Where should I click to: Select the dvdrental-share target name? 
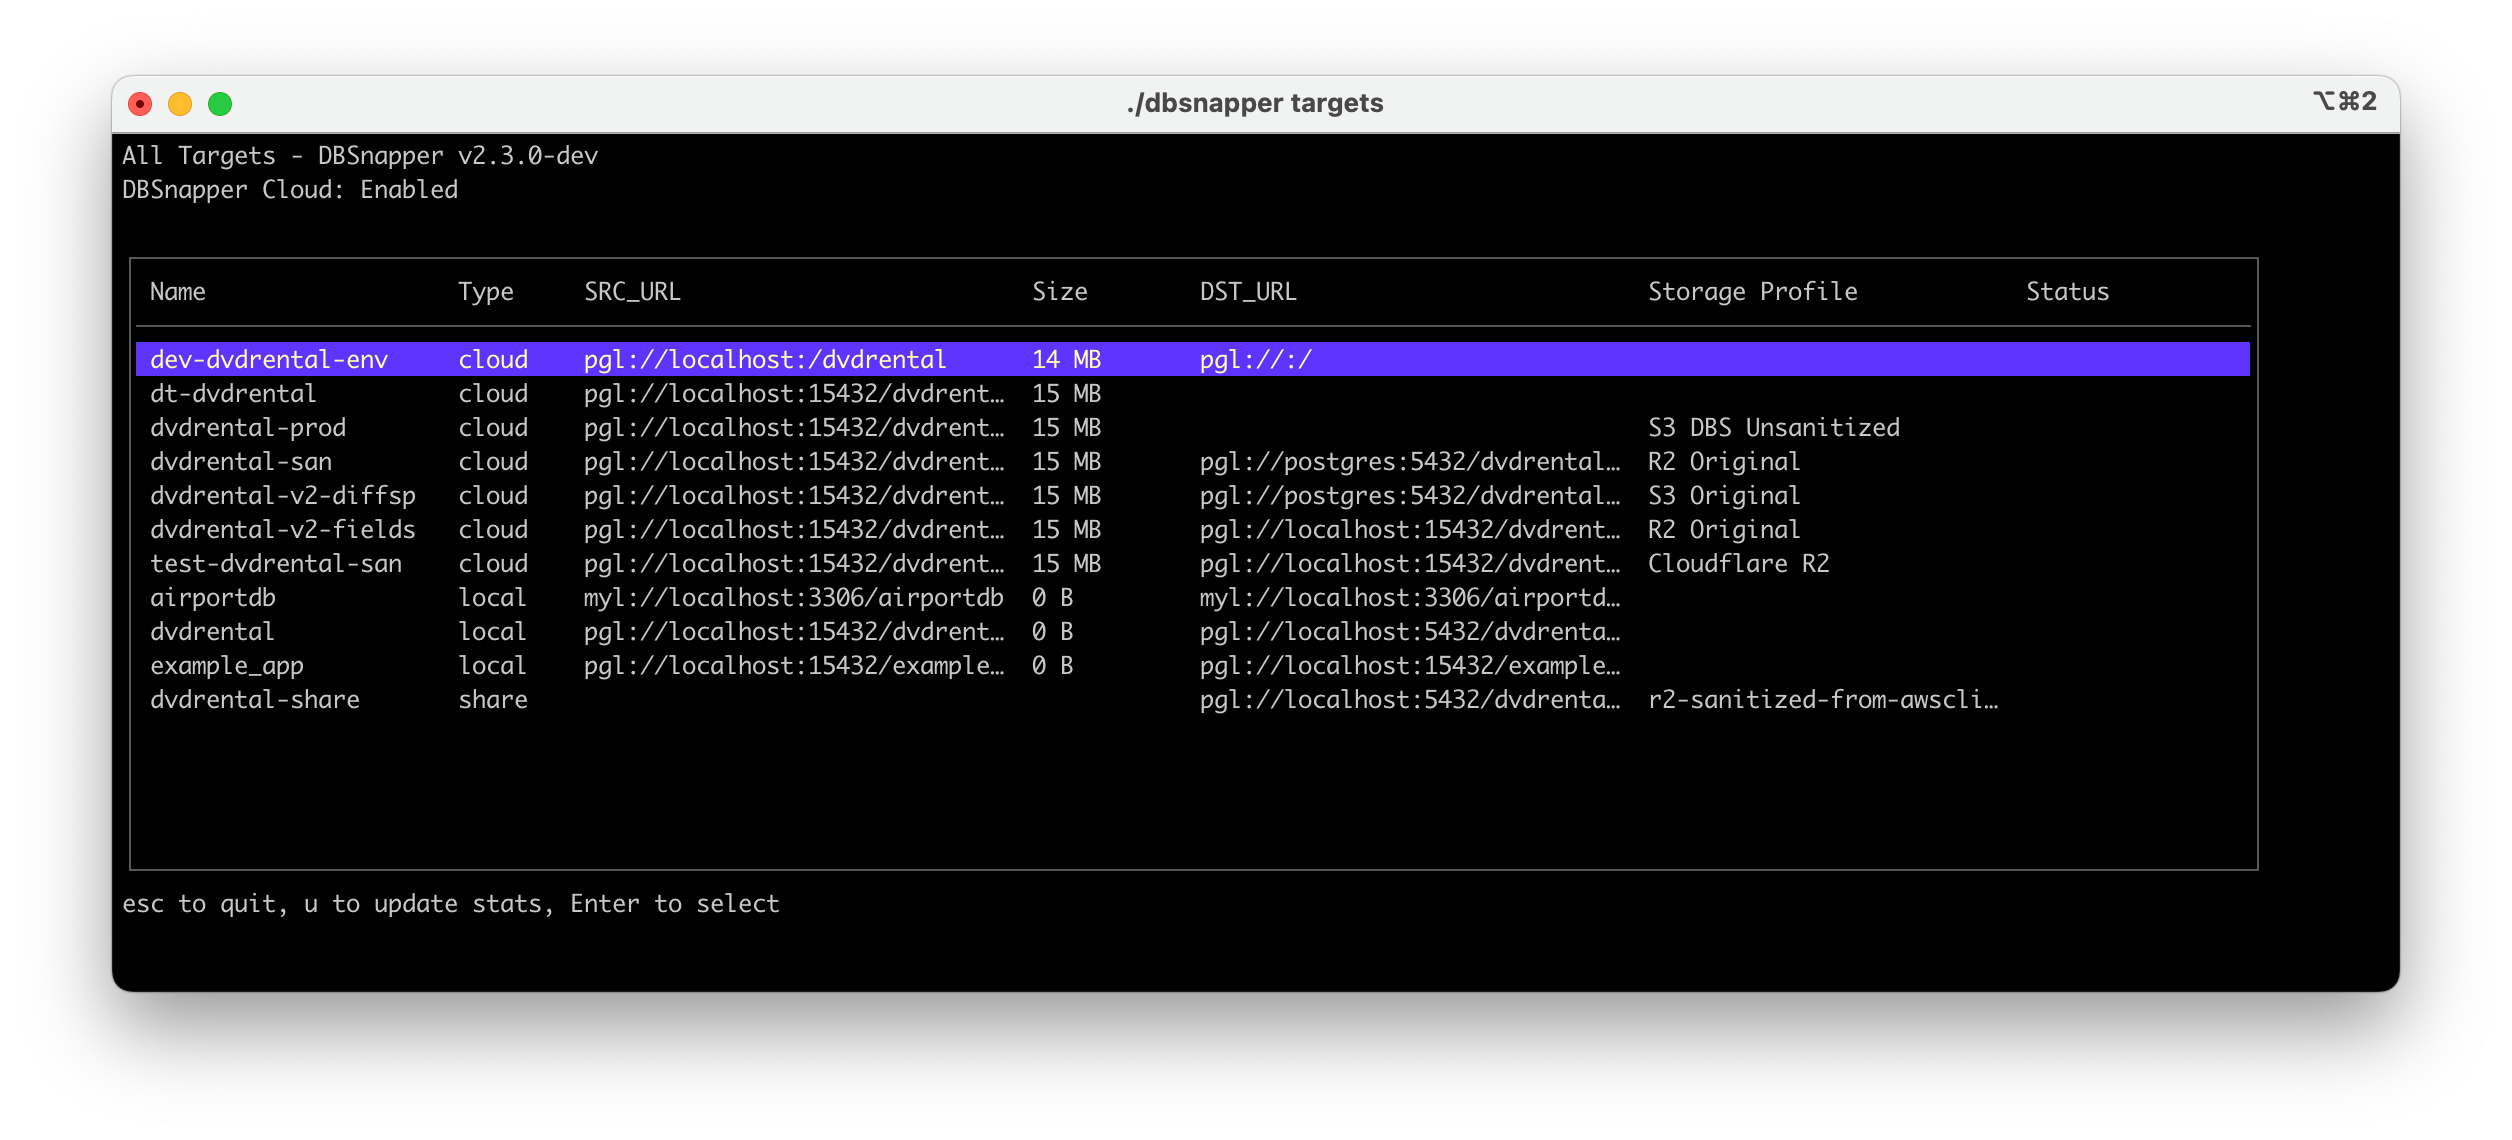coord(255,699)
